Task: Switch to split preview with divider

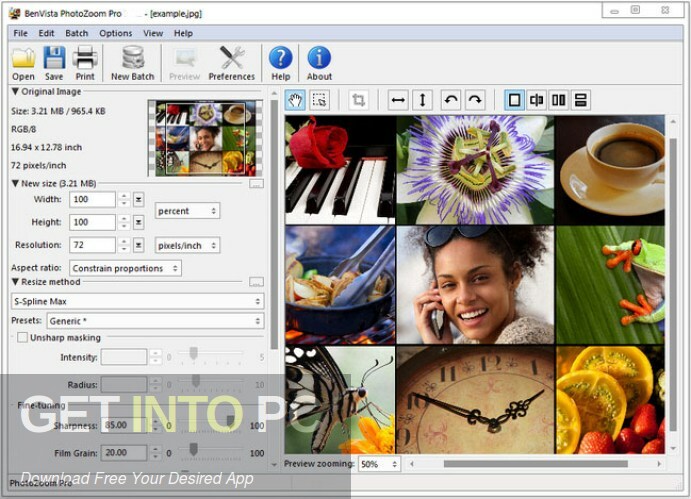Action: (536, 100)
